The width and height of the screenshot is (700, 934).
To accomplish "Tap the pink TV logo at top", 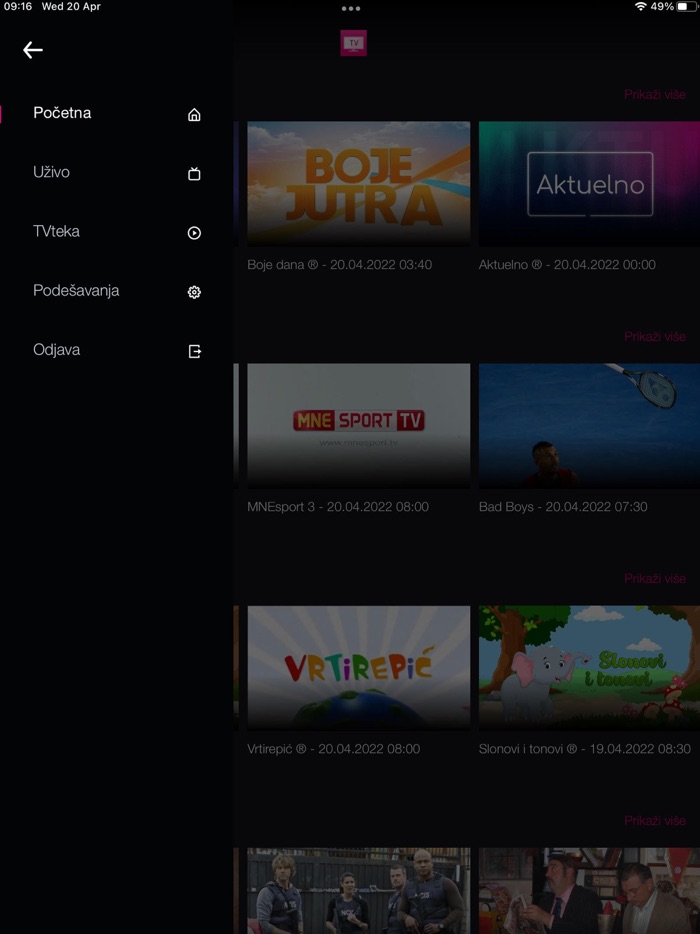I will 353,43.
